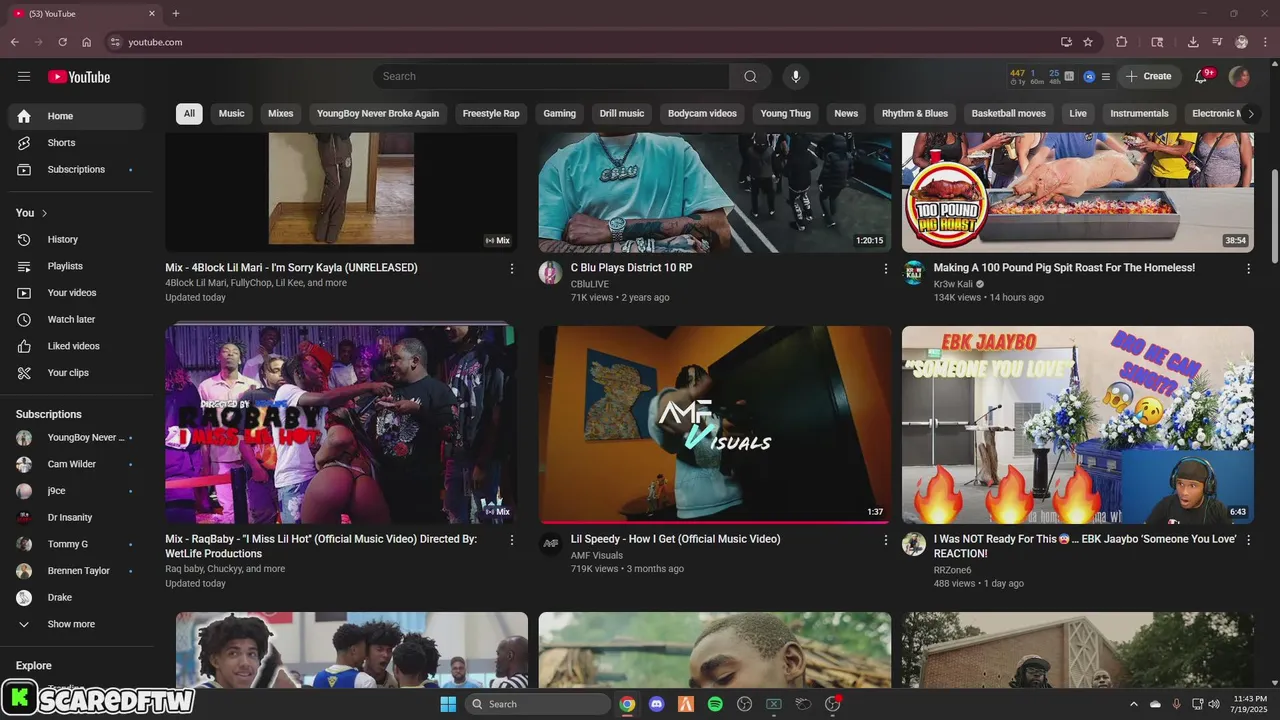Click the Create button

point(1149,76)
